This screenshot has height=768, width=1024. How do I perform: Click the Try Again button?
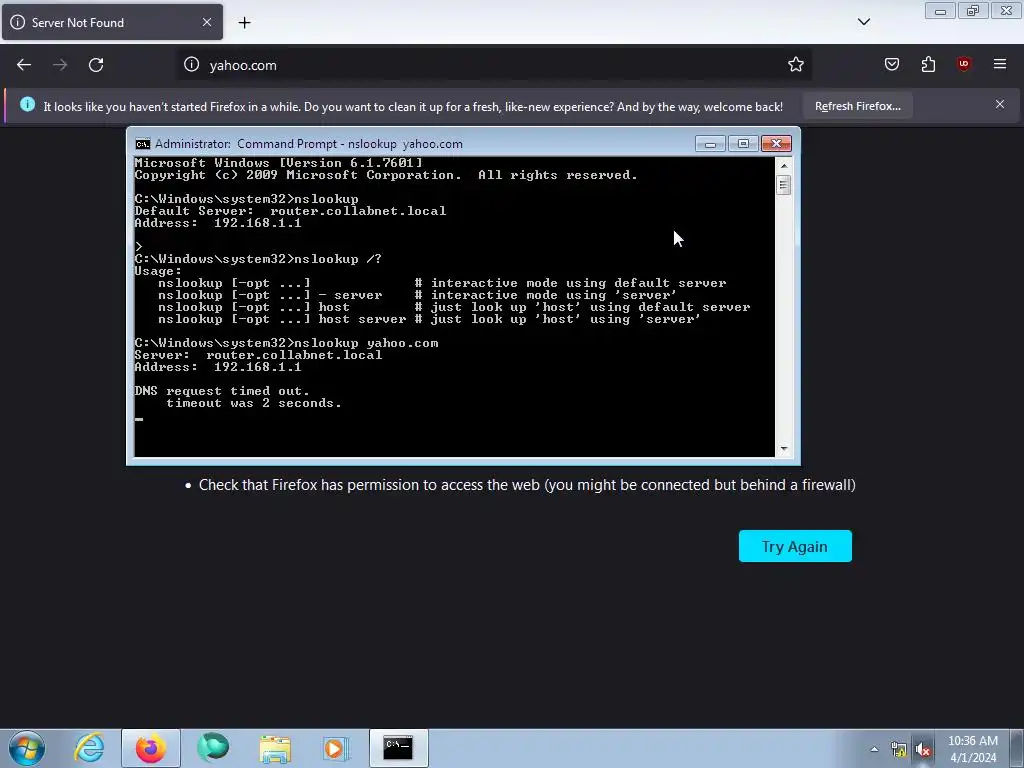795,546
